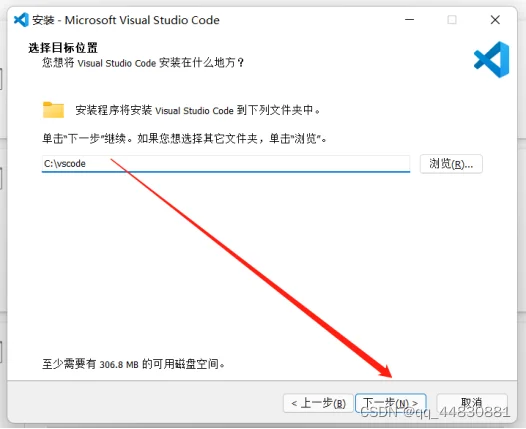Close the VS Code setup window
This screenshot has height=429, width=526.
tap(495, 20)
